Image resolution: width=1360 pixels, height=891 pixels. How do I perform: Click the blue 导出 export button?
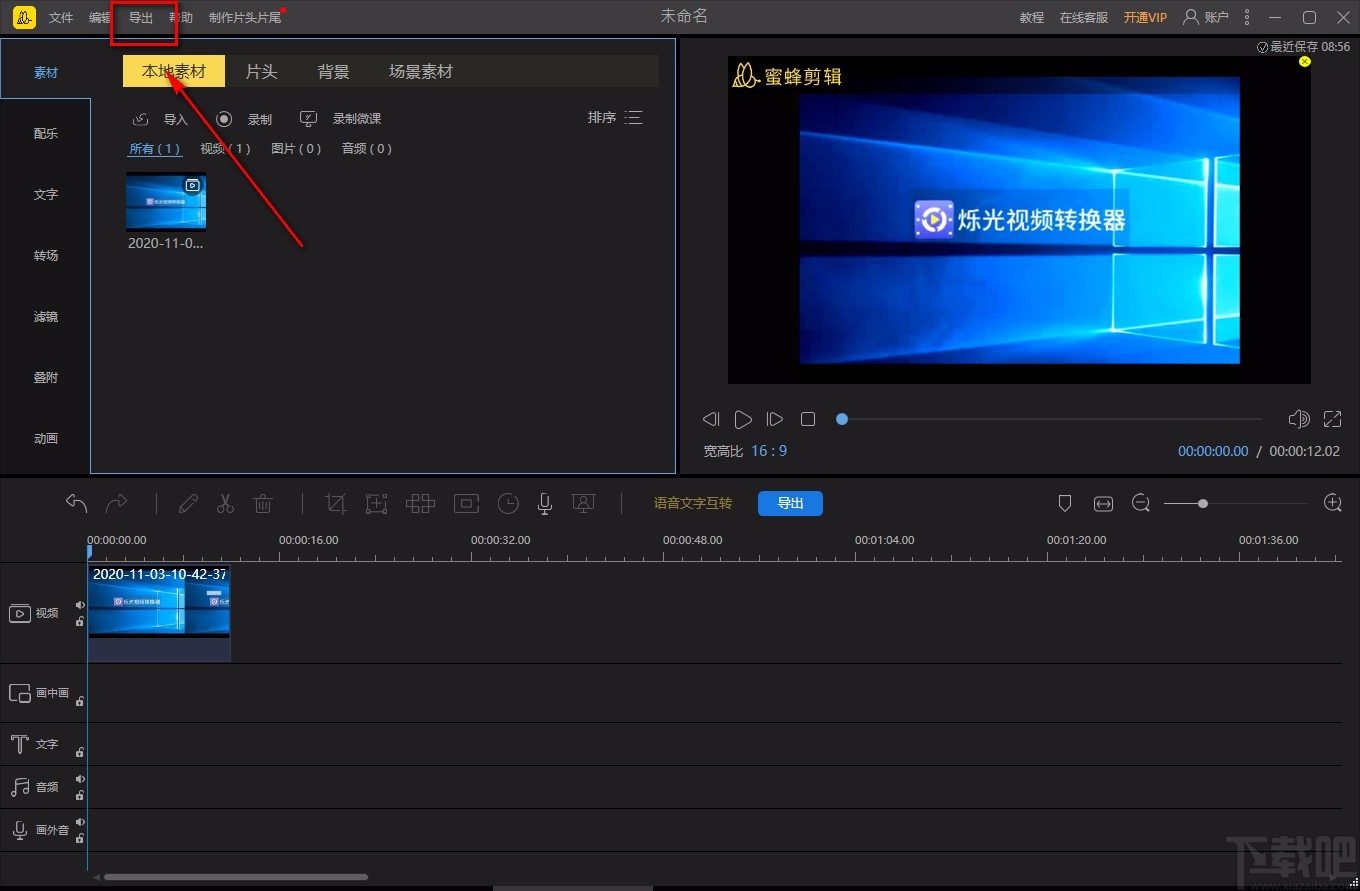pyautogui.click(x=790, y=503)
